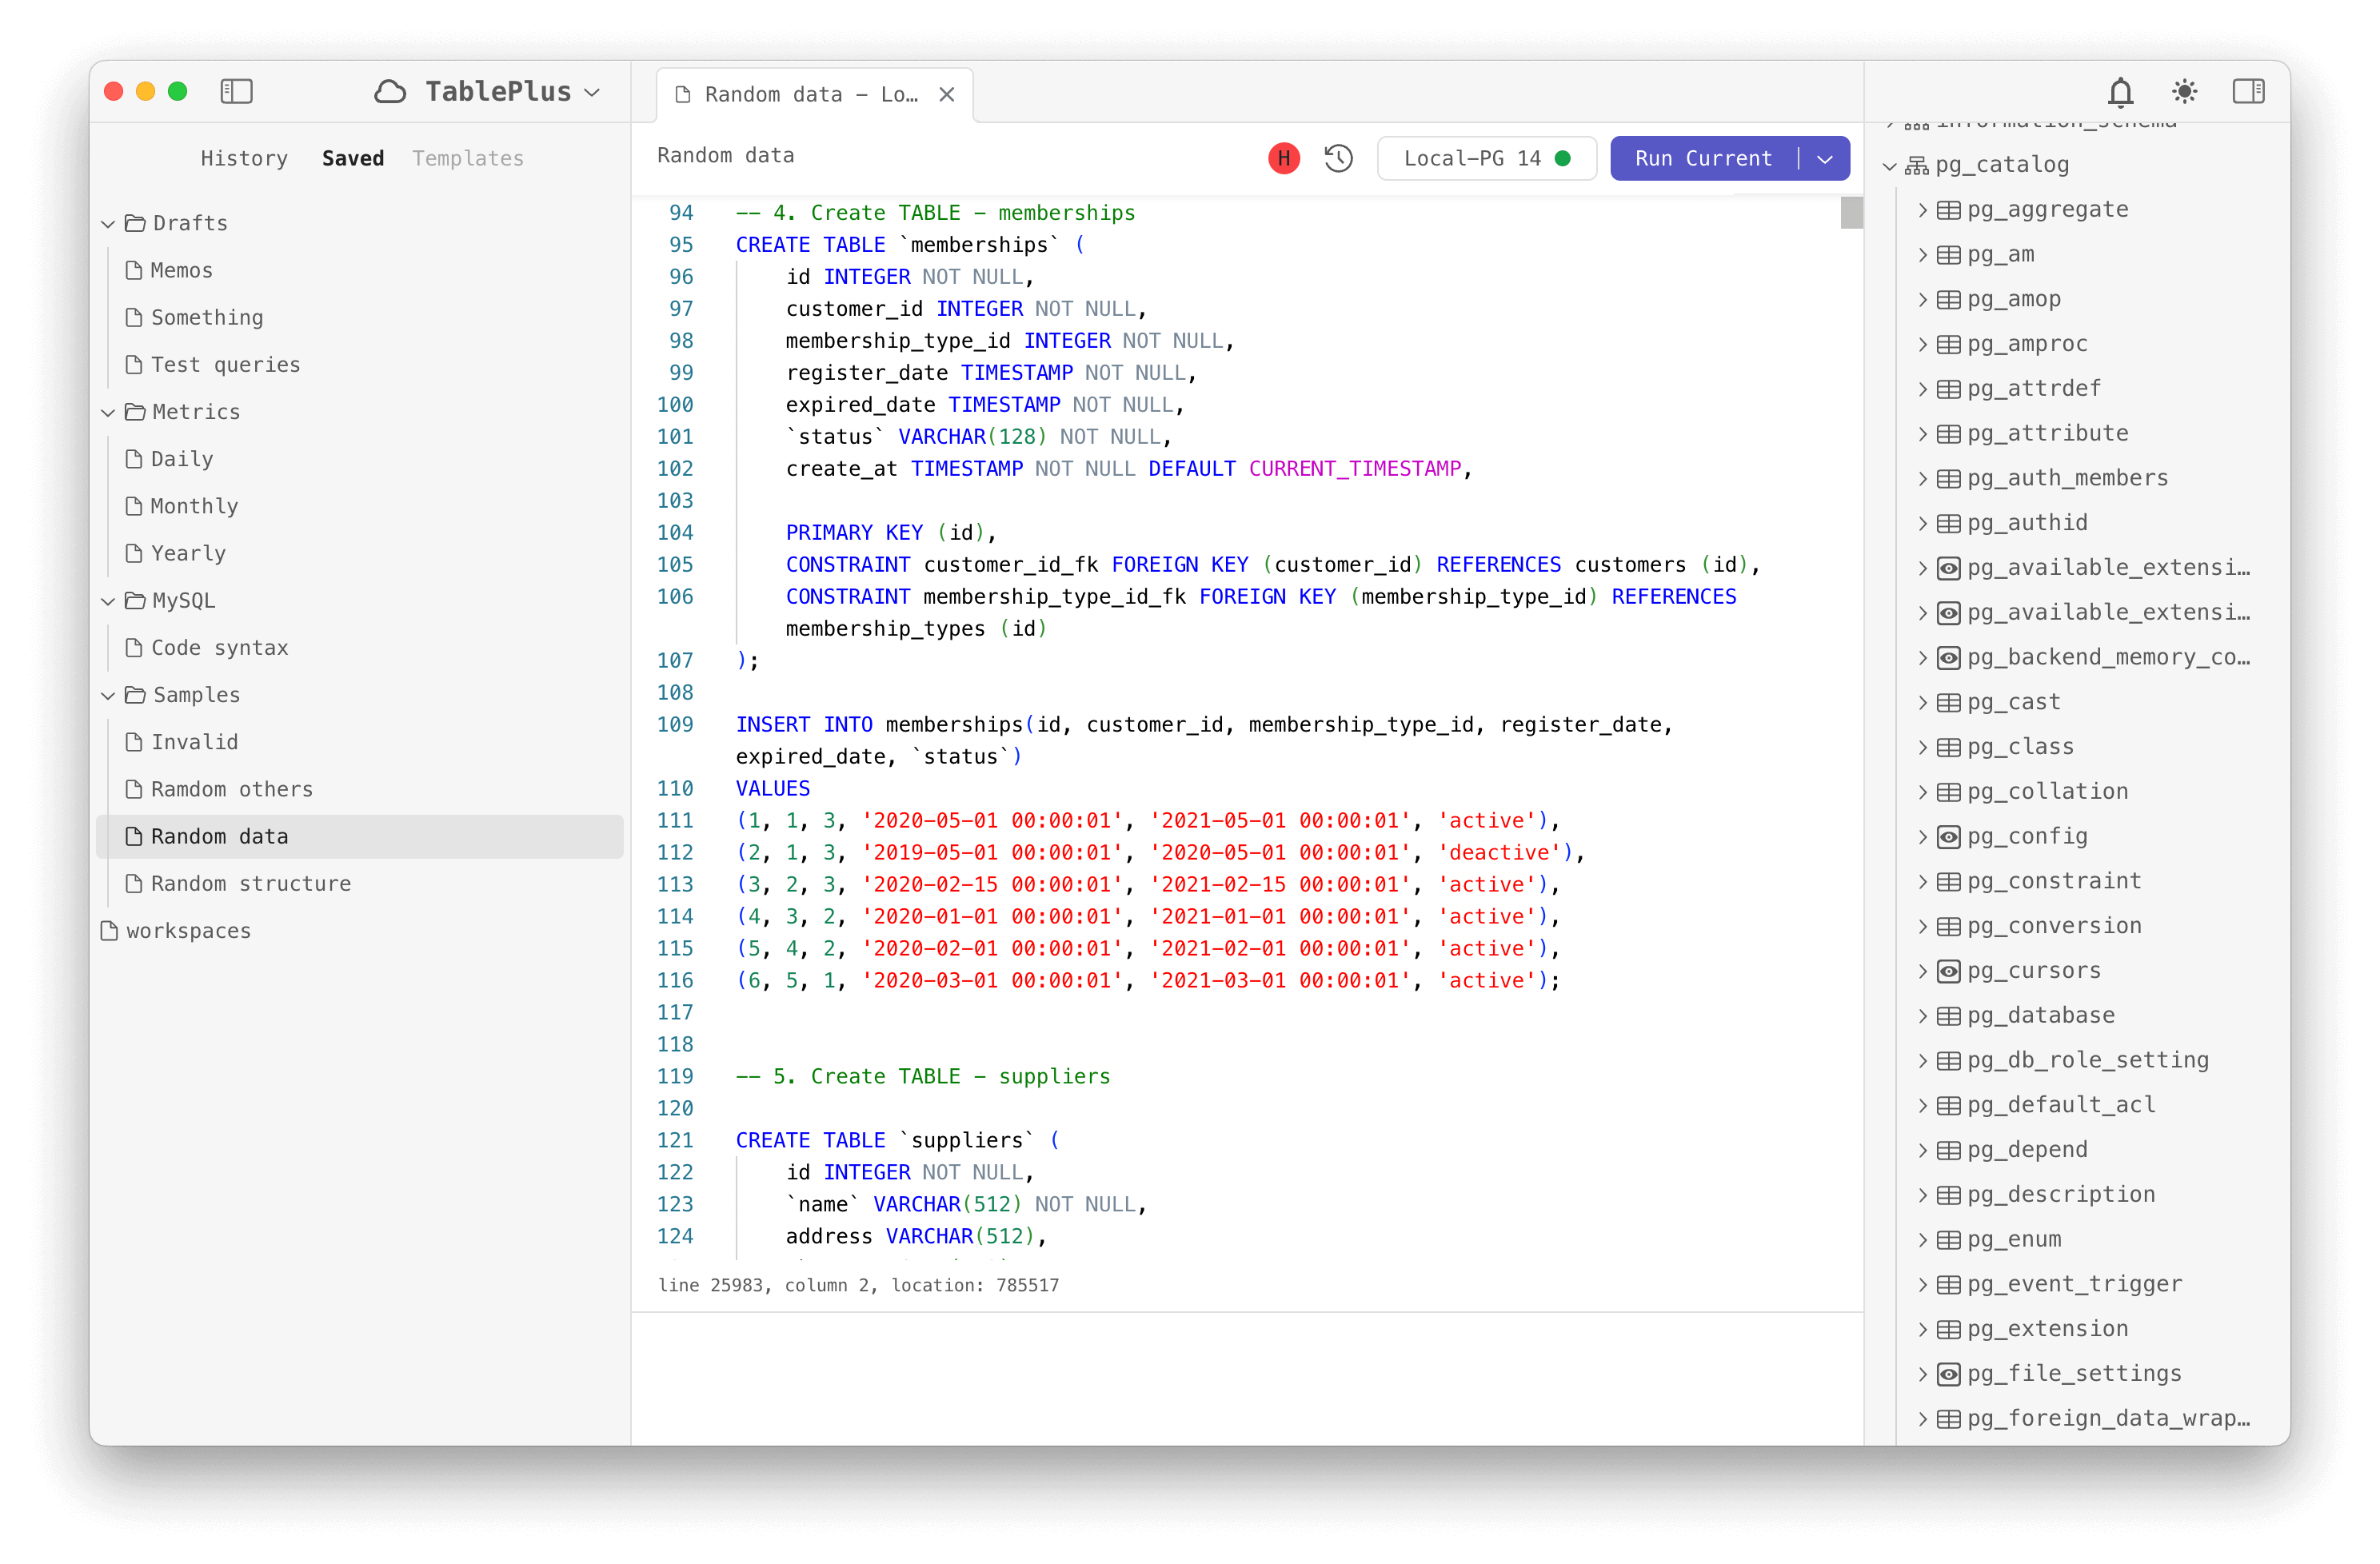Switch theme with the sun icon
The image size is (2380, 1564).
pos(2184,92)
